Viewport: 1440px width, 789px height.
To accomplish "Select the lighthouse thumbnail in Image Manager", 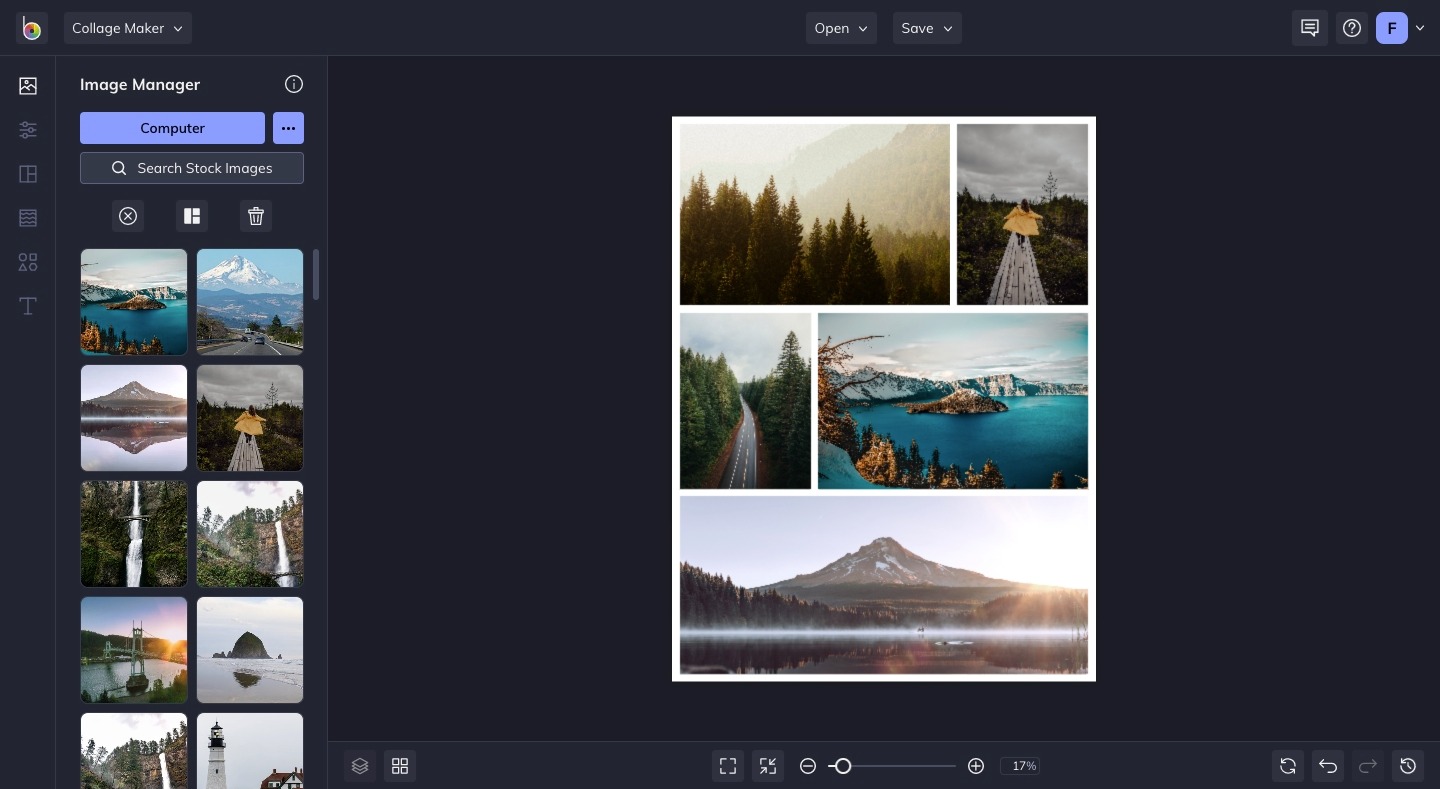I will point(250,750).
